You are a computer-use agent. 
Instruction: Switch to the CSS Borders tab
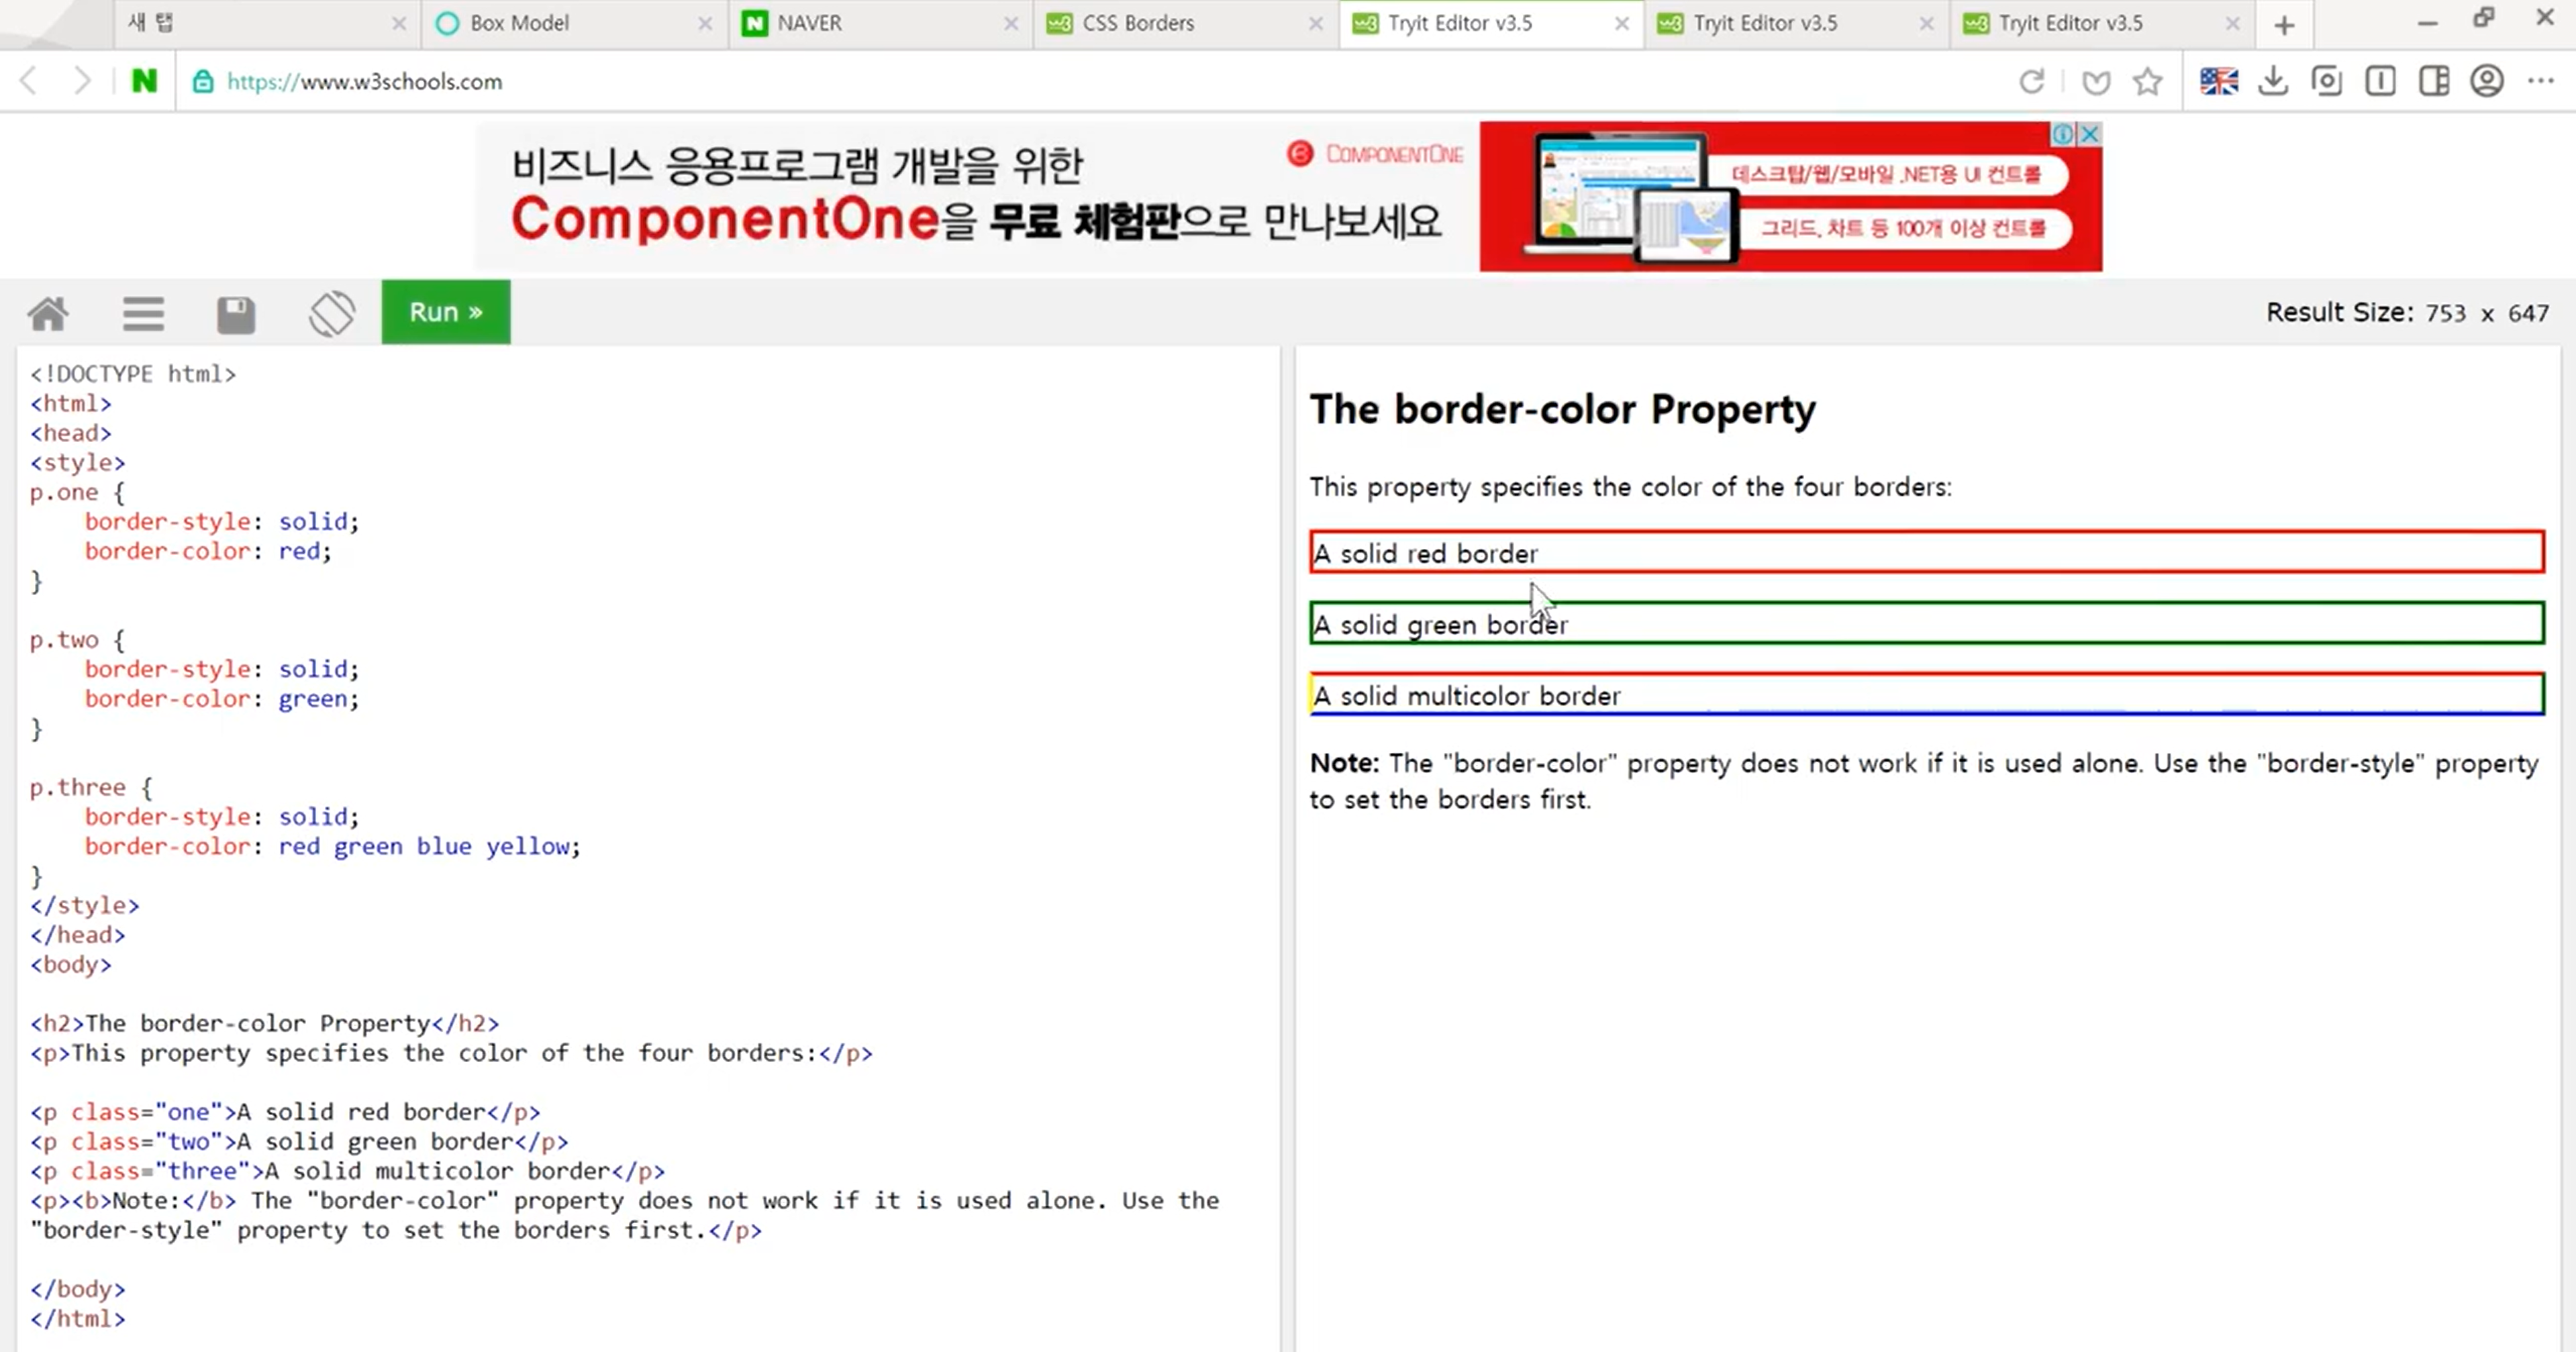[x=1138, y=23]
